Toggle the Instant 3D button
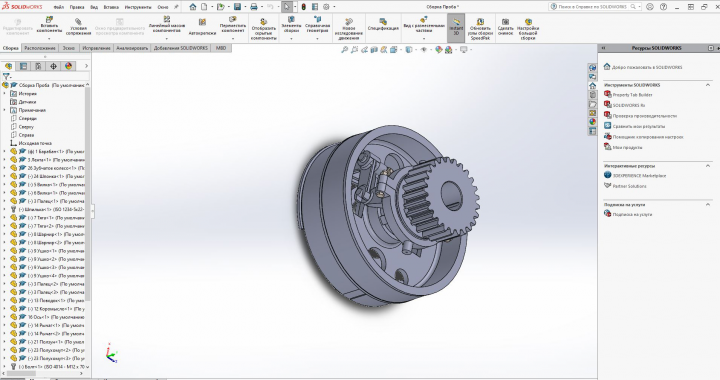720x380 pixels. (456, 28)
